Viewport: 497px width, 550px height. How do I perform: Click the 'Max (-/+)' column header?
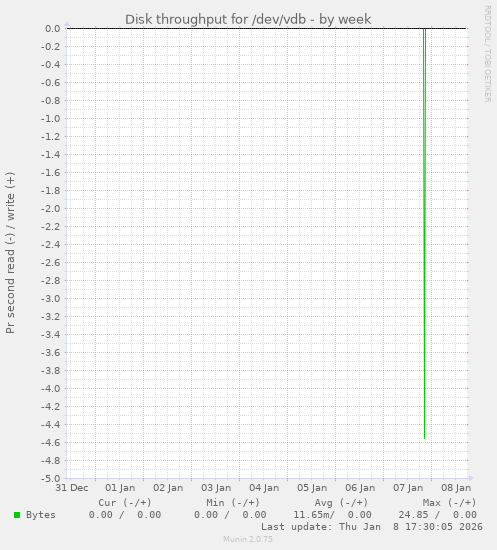tap(450, 503)
